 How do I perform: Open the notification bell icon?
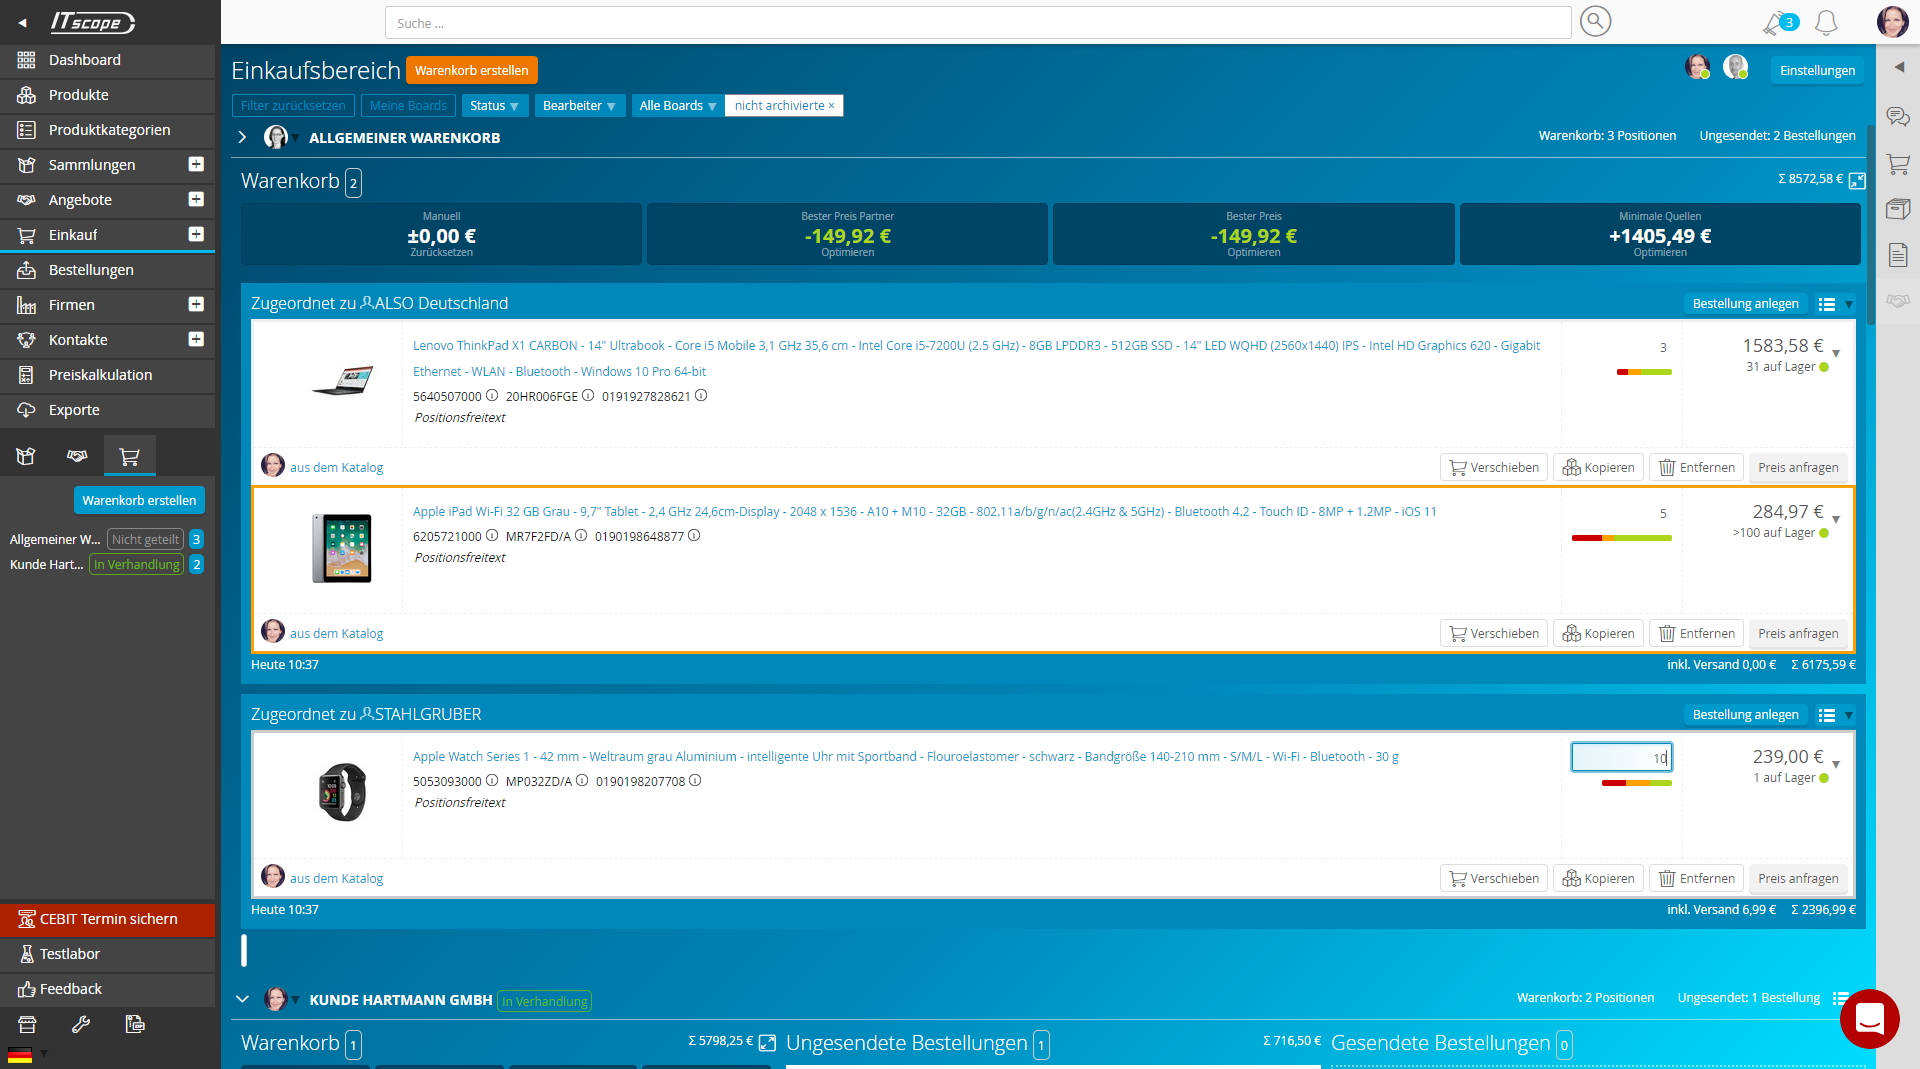coord(1826,22)
